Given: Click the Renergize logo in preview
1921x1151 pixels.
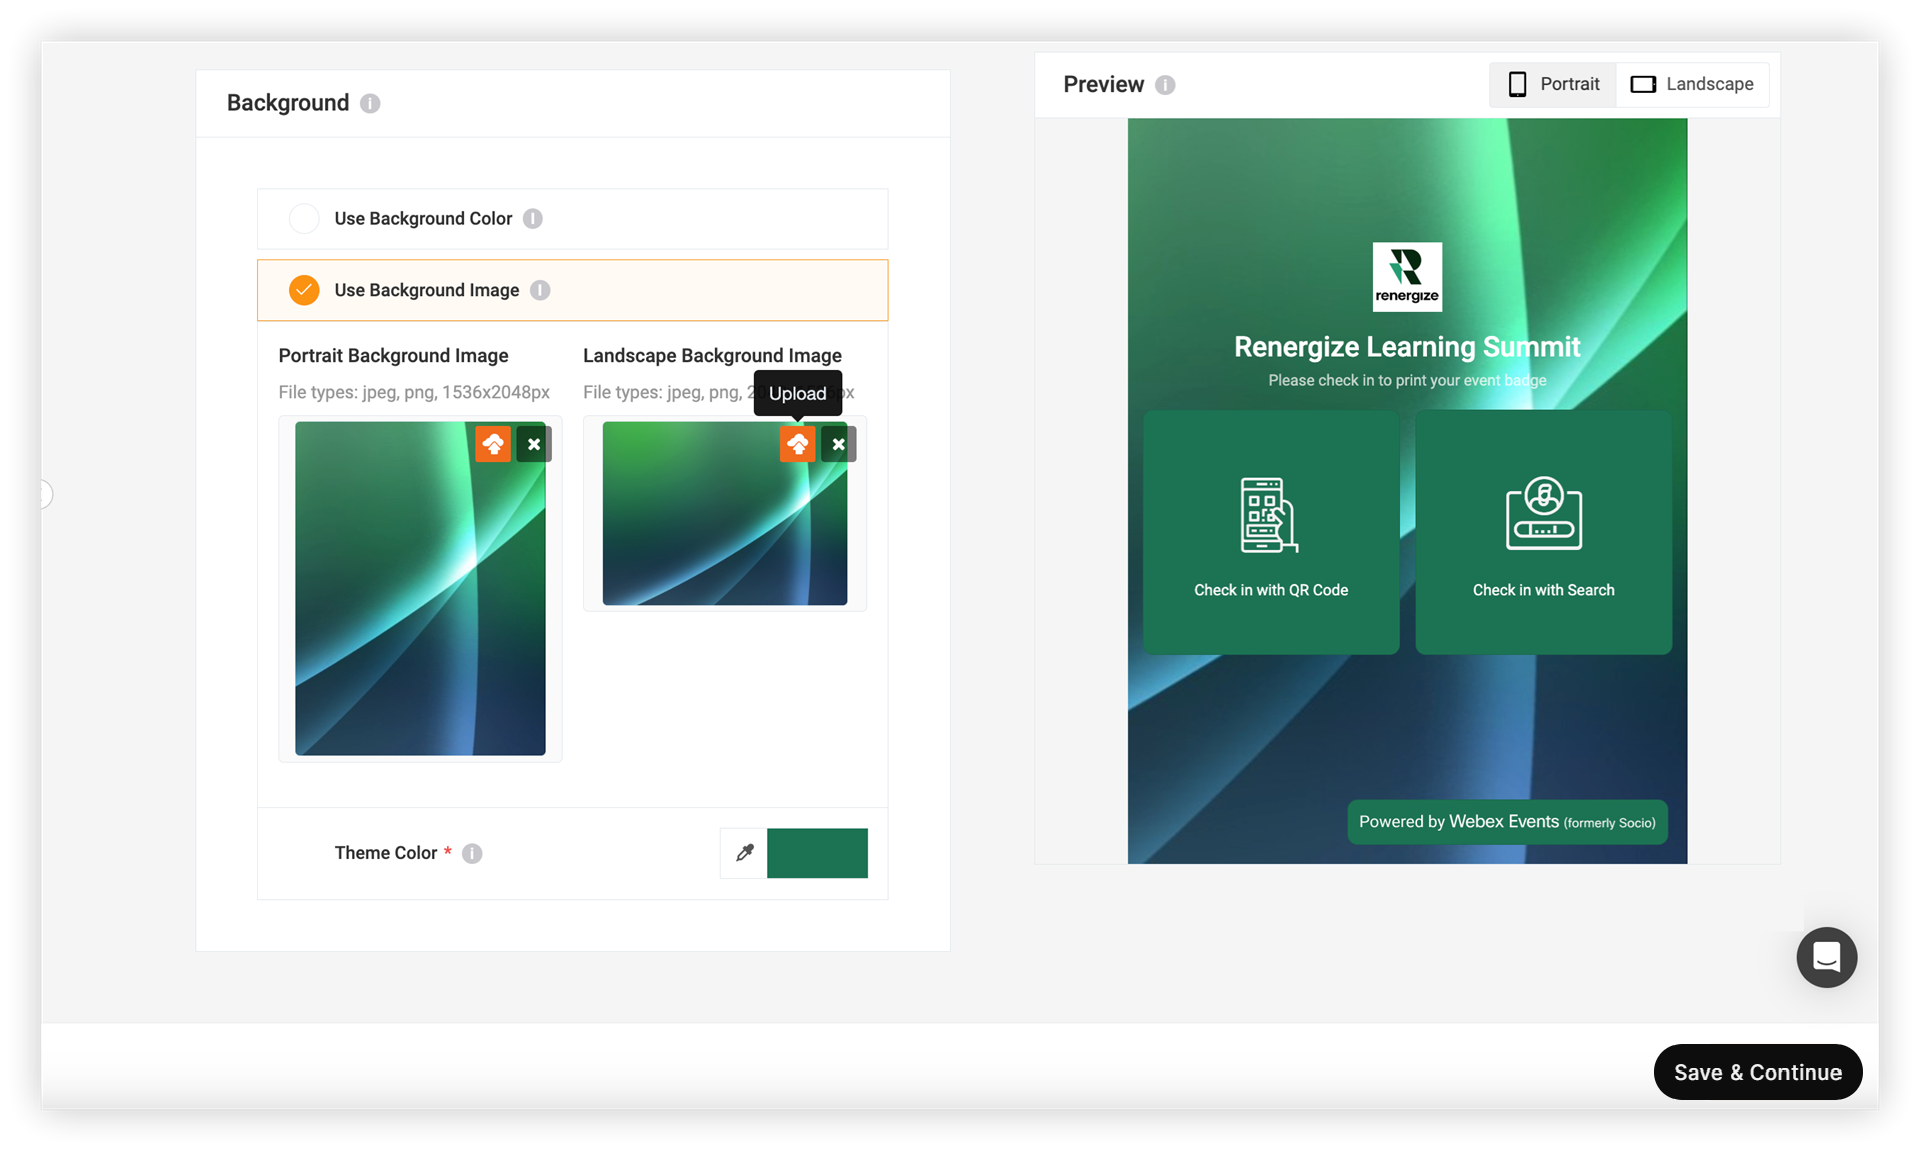Looking at the screenshot, I should click(x=1407, y=277).
